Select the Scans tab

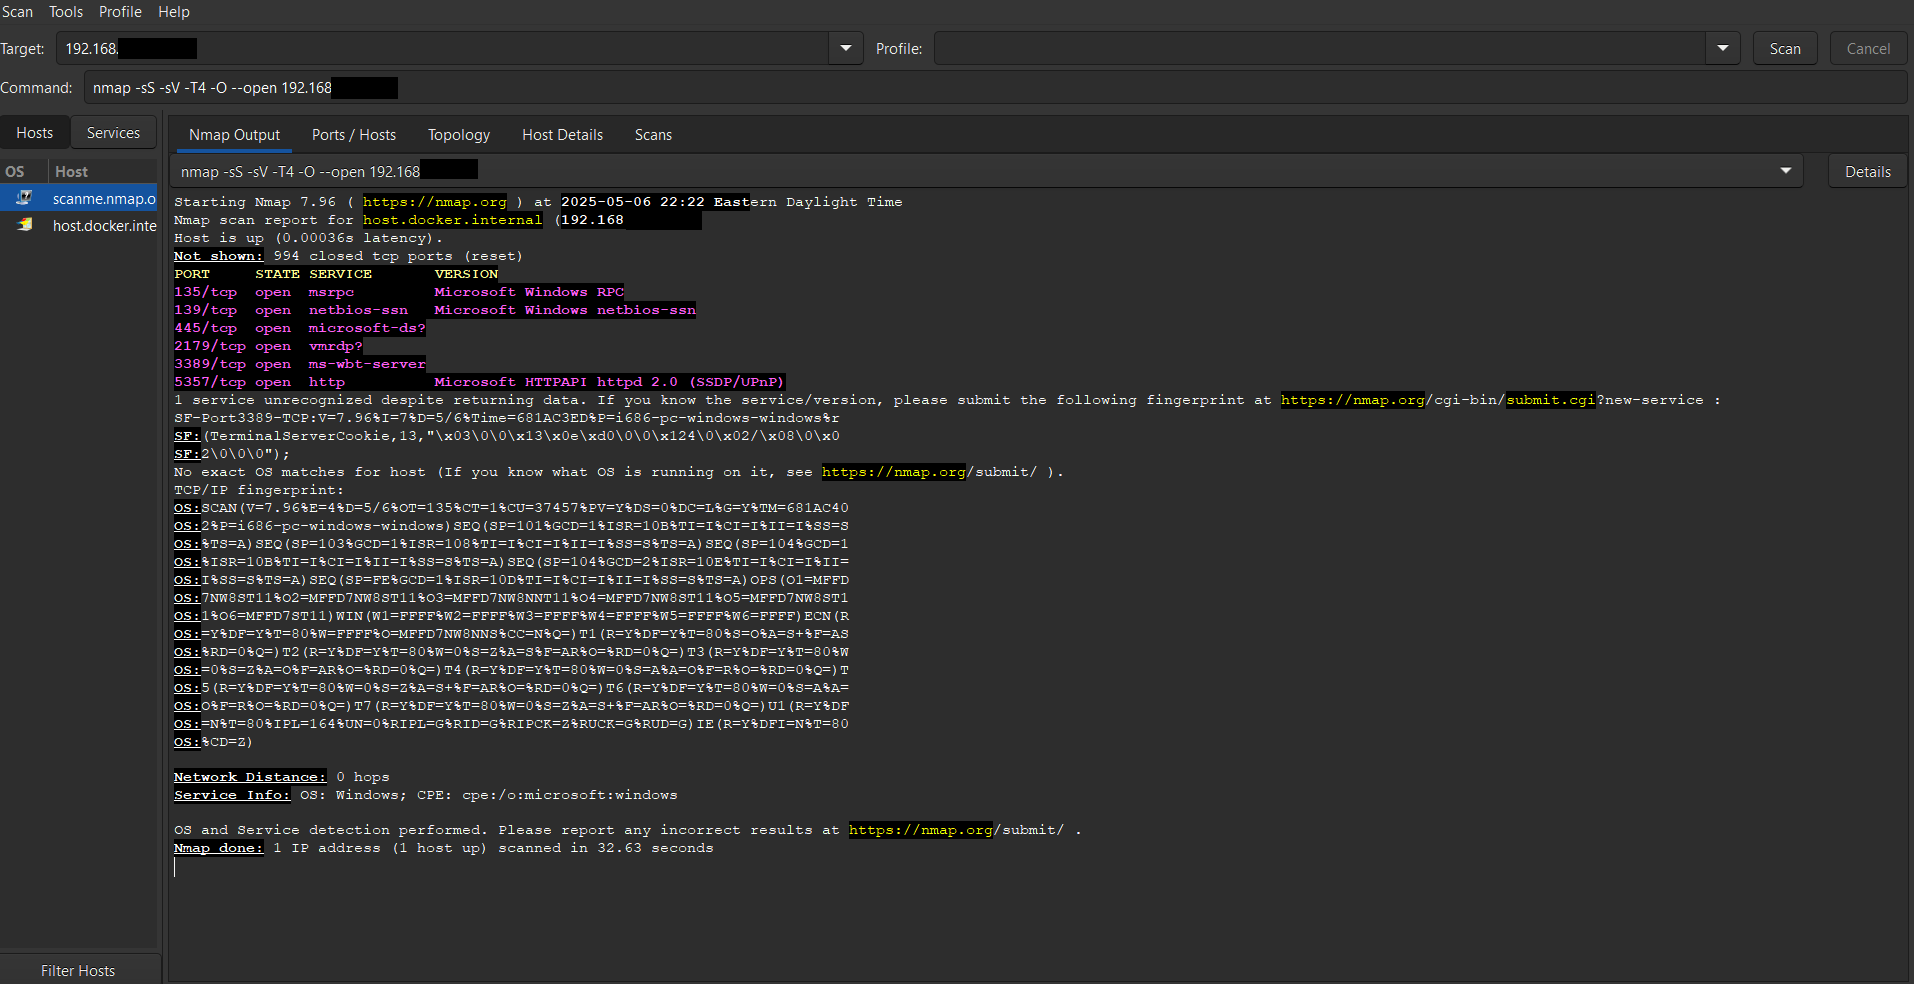(653, 135)
